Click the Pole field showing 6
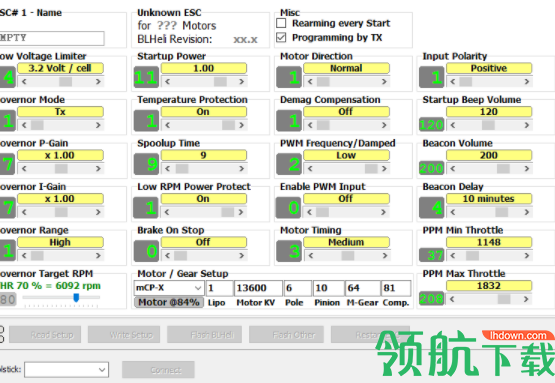This screenshot has width=555, height=383. tap(298, 288)
